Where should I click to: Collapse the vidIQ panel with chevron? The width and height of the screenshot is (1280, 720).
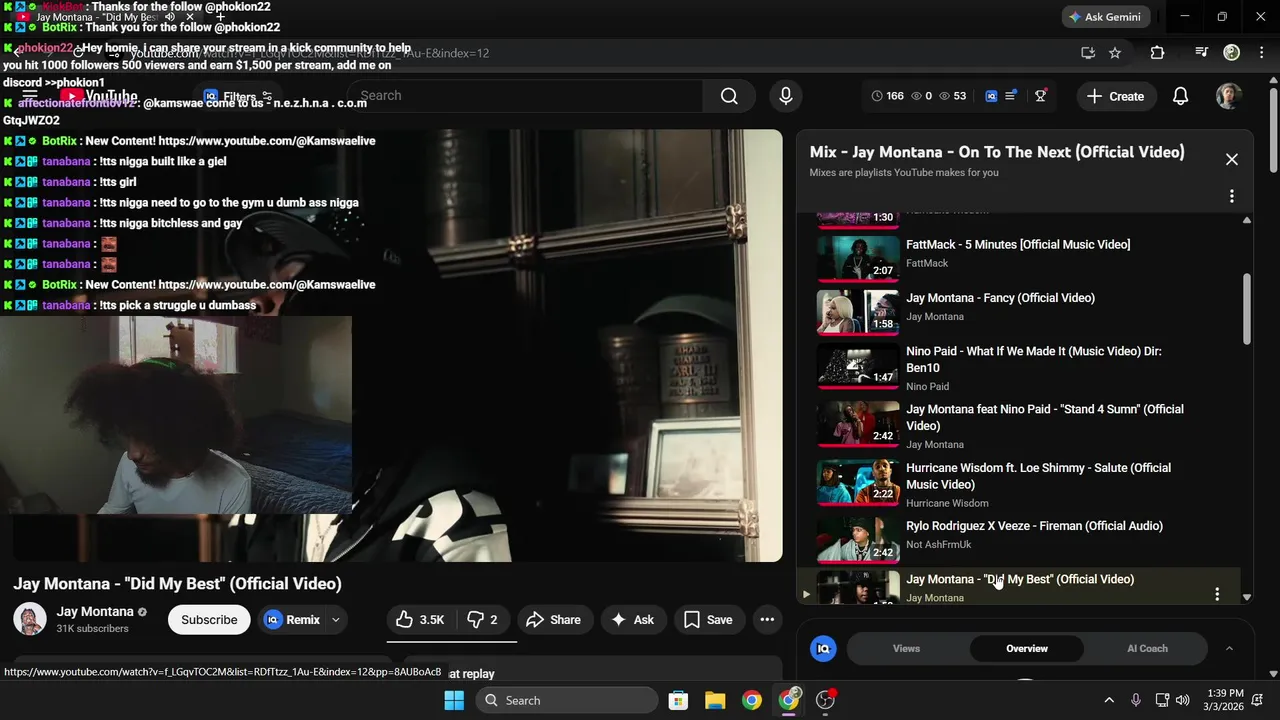pyautogui.click(x=1229, y=649)
